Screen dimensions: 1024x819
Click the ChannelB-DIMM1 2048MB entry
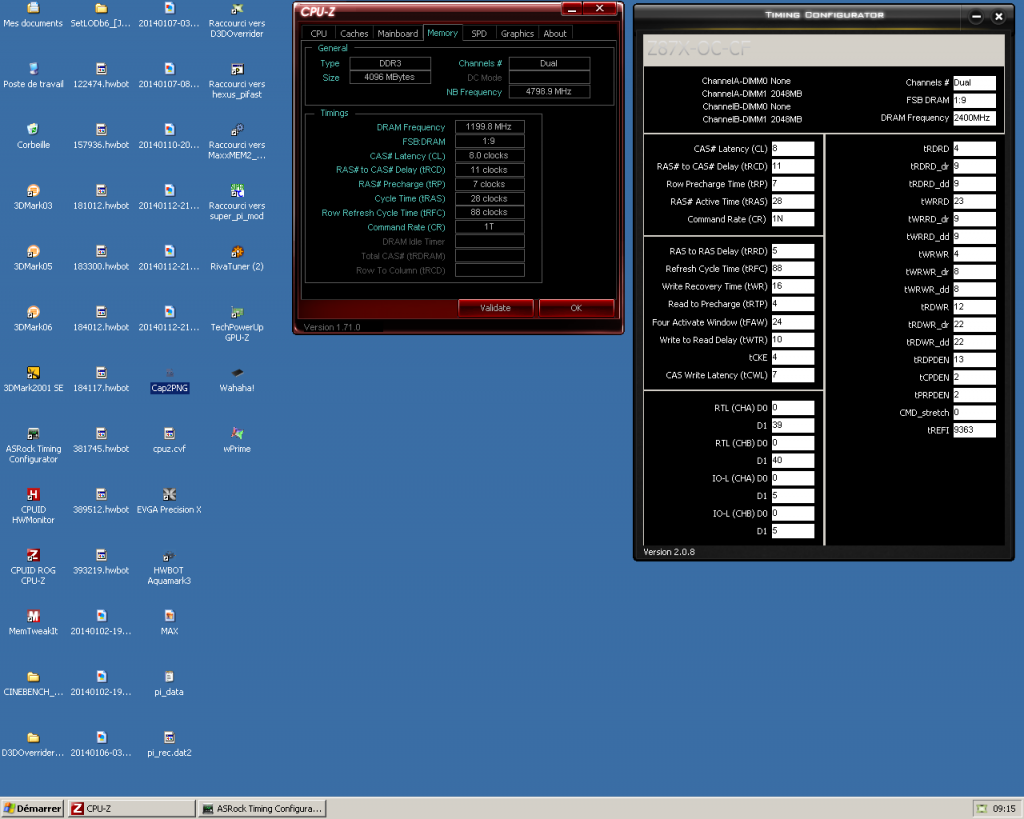(x=752, y=119)
